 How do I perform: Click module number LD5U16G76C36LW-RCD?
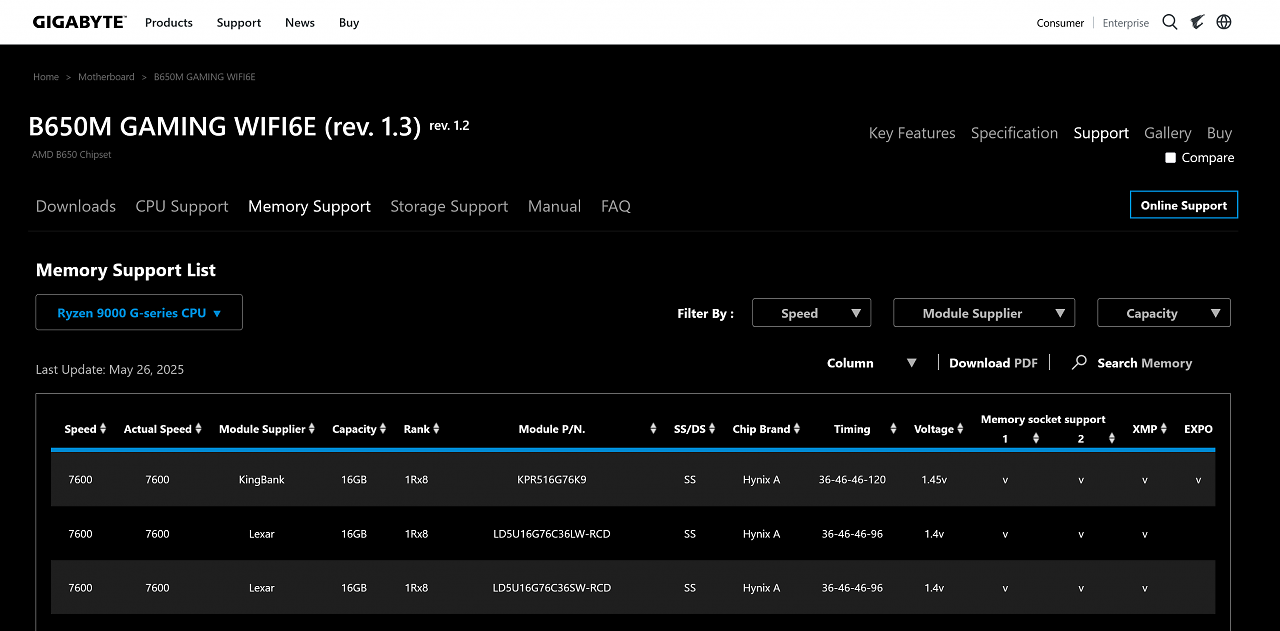click(x=552, y=534)
